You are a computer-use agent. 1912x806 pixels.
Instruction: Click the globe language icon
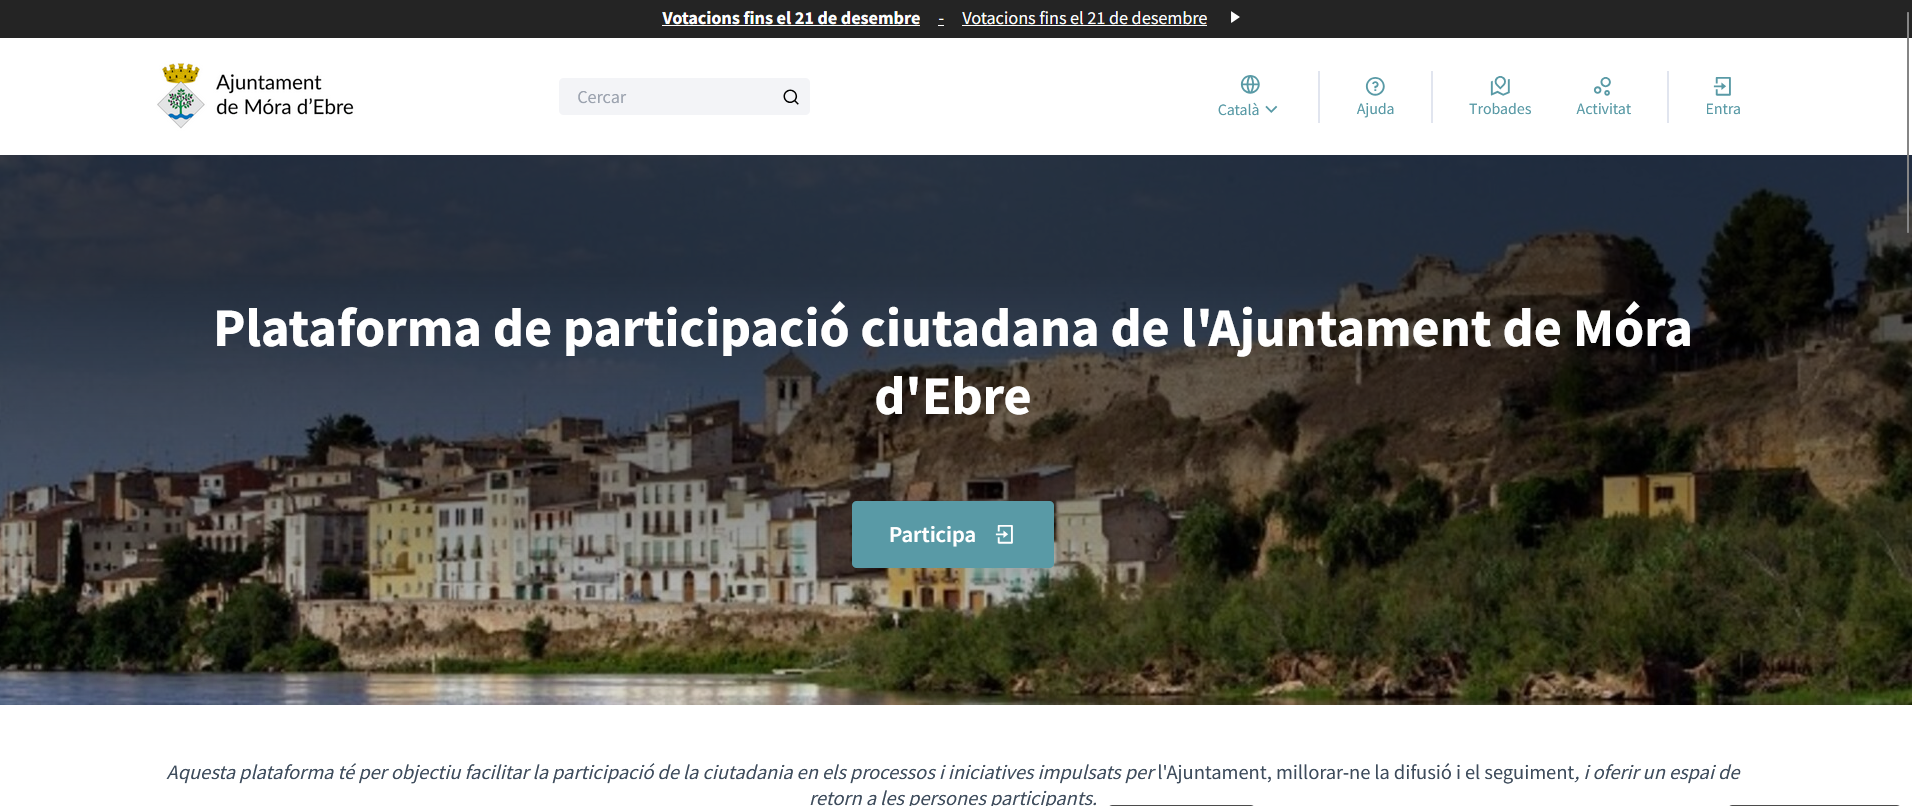pyautogui.click(x=1249, y=84)
